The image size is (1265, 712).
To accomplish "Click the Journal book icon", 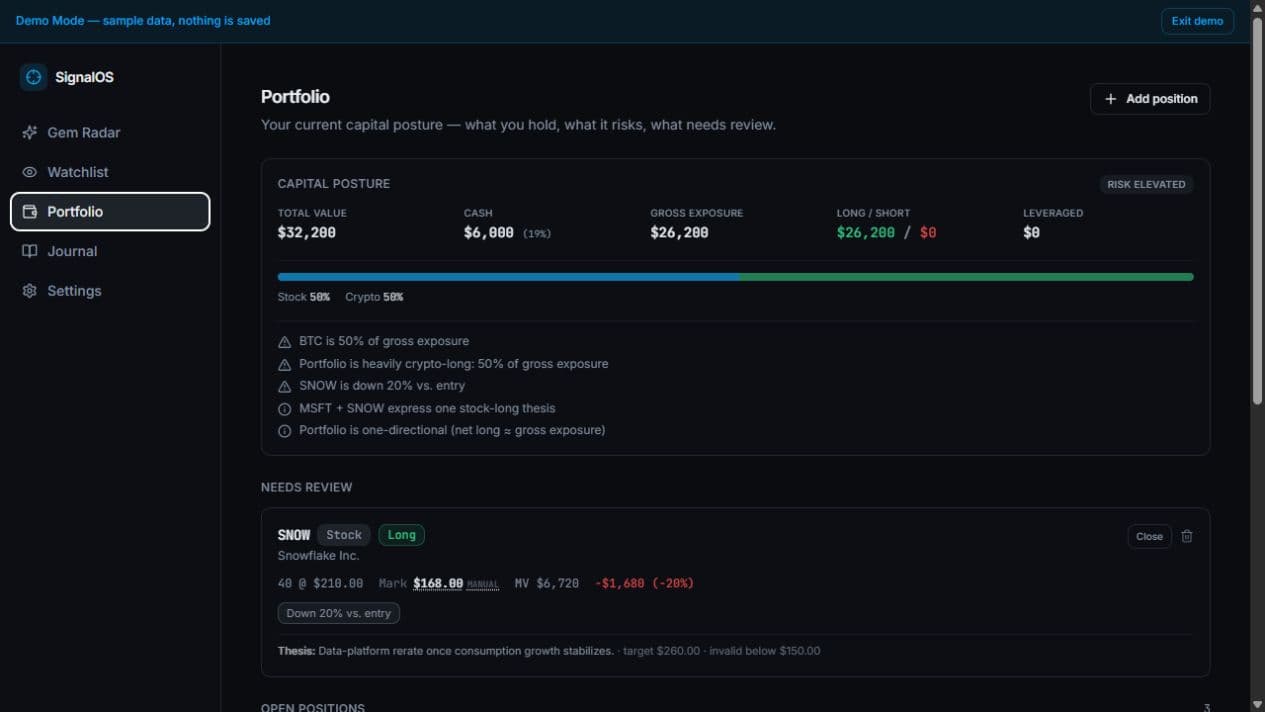I will click(x=29, y=251).
